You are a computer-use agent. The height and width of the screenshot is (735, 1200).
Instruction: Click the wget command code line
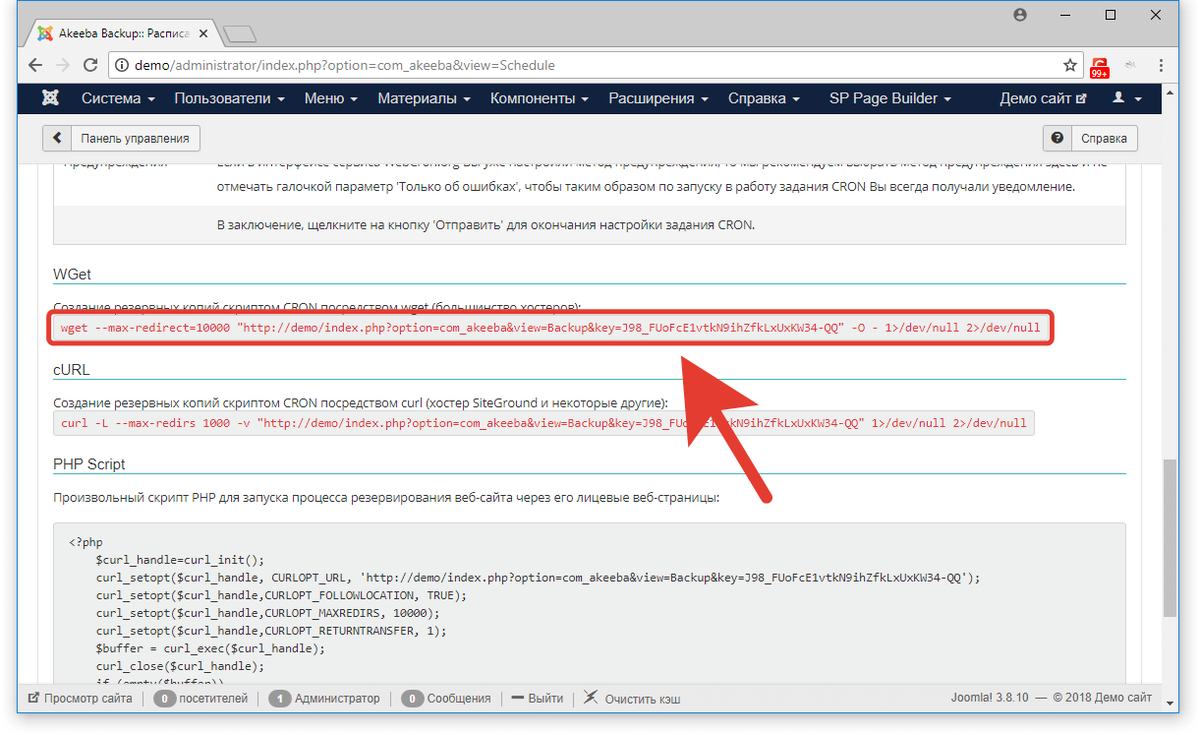point(550,327)
